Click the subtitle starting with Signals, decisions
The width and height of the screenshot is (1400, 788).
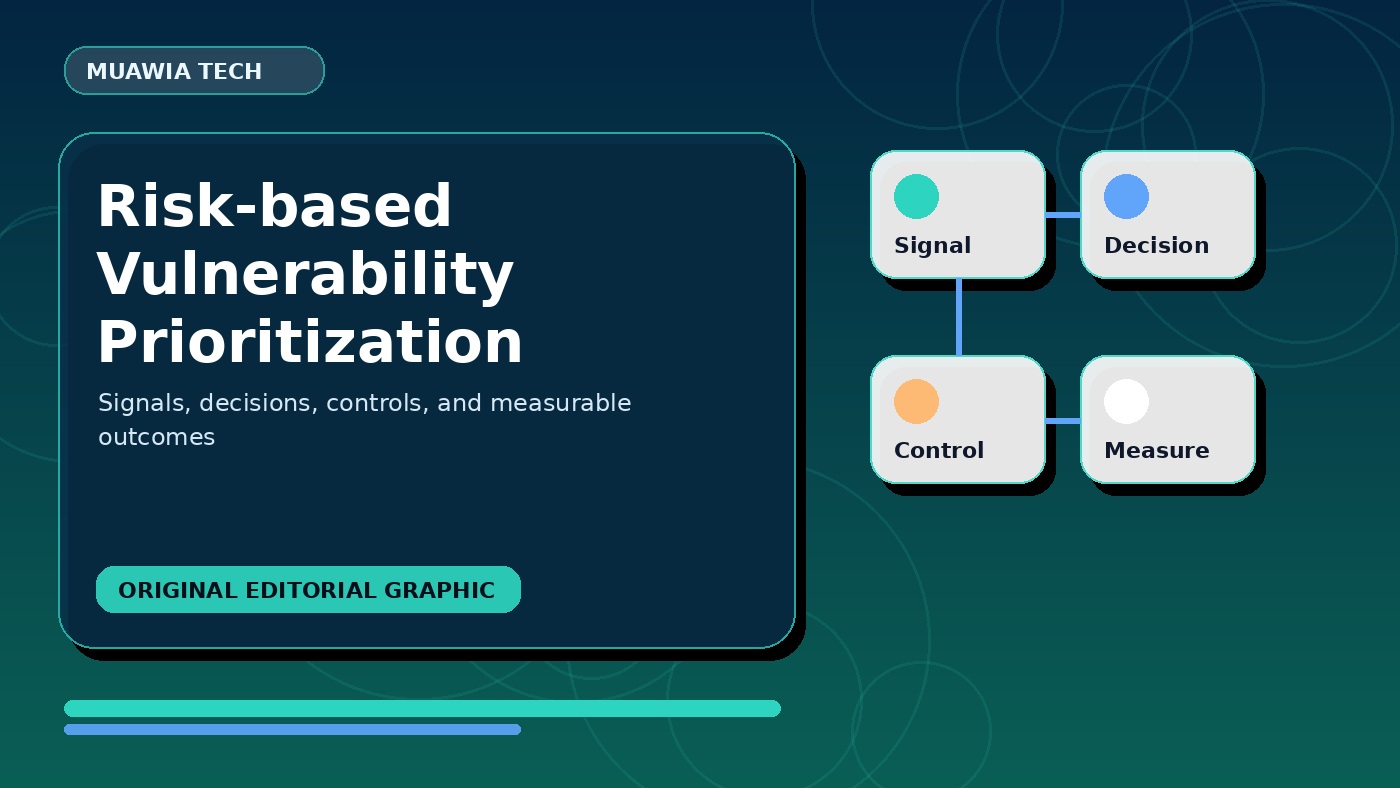(364, 420)
